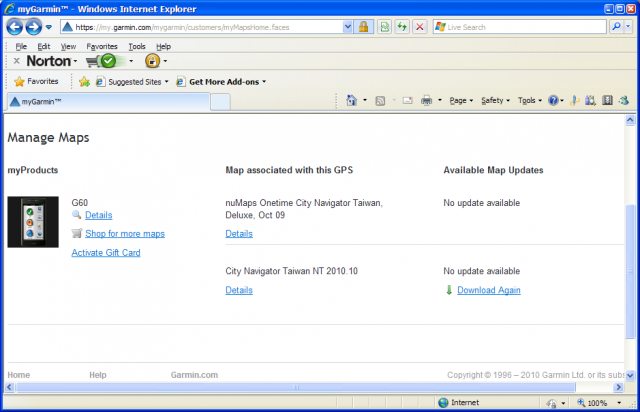Image resolution: width=640 pixels, height=412 pixels.
Task: Expand the address bar history dropdown
Action: click(x=347, y=27)
